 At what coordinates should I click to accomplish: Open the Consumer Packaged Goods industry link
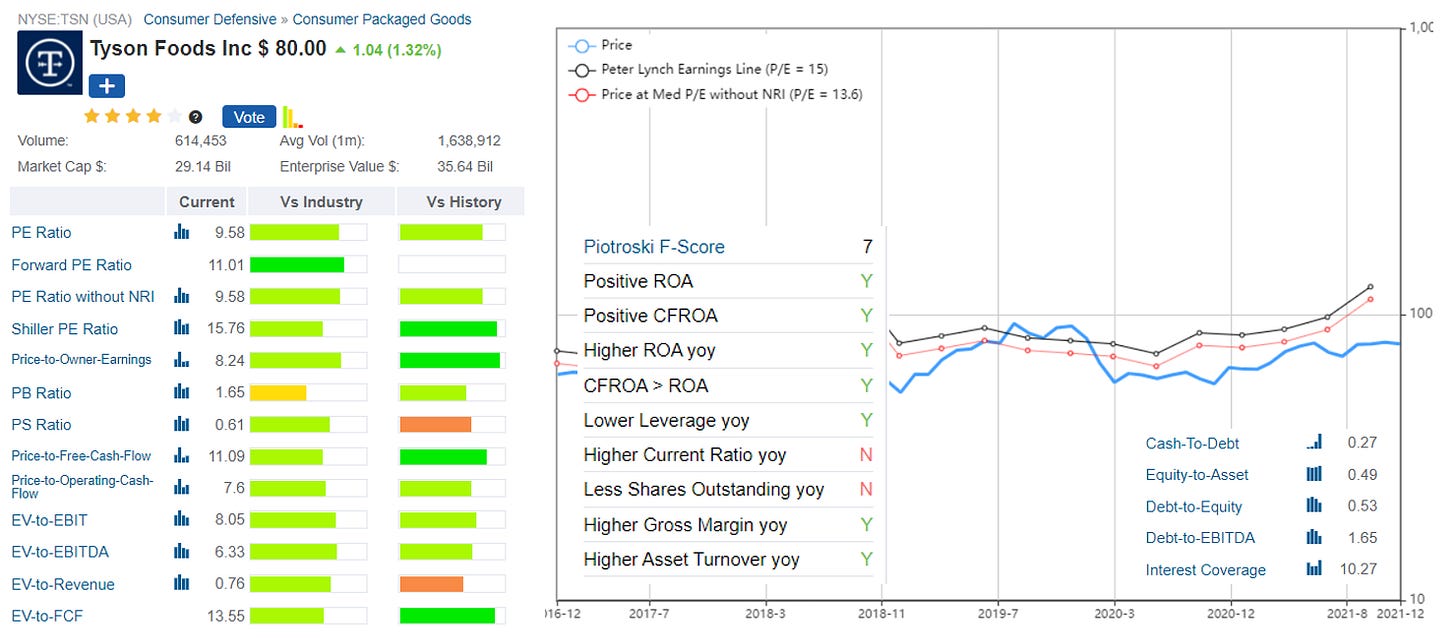click(382, 19)
